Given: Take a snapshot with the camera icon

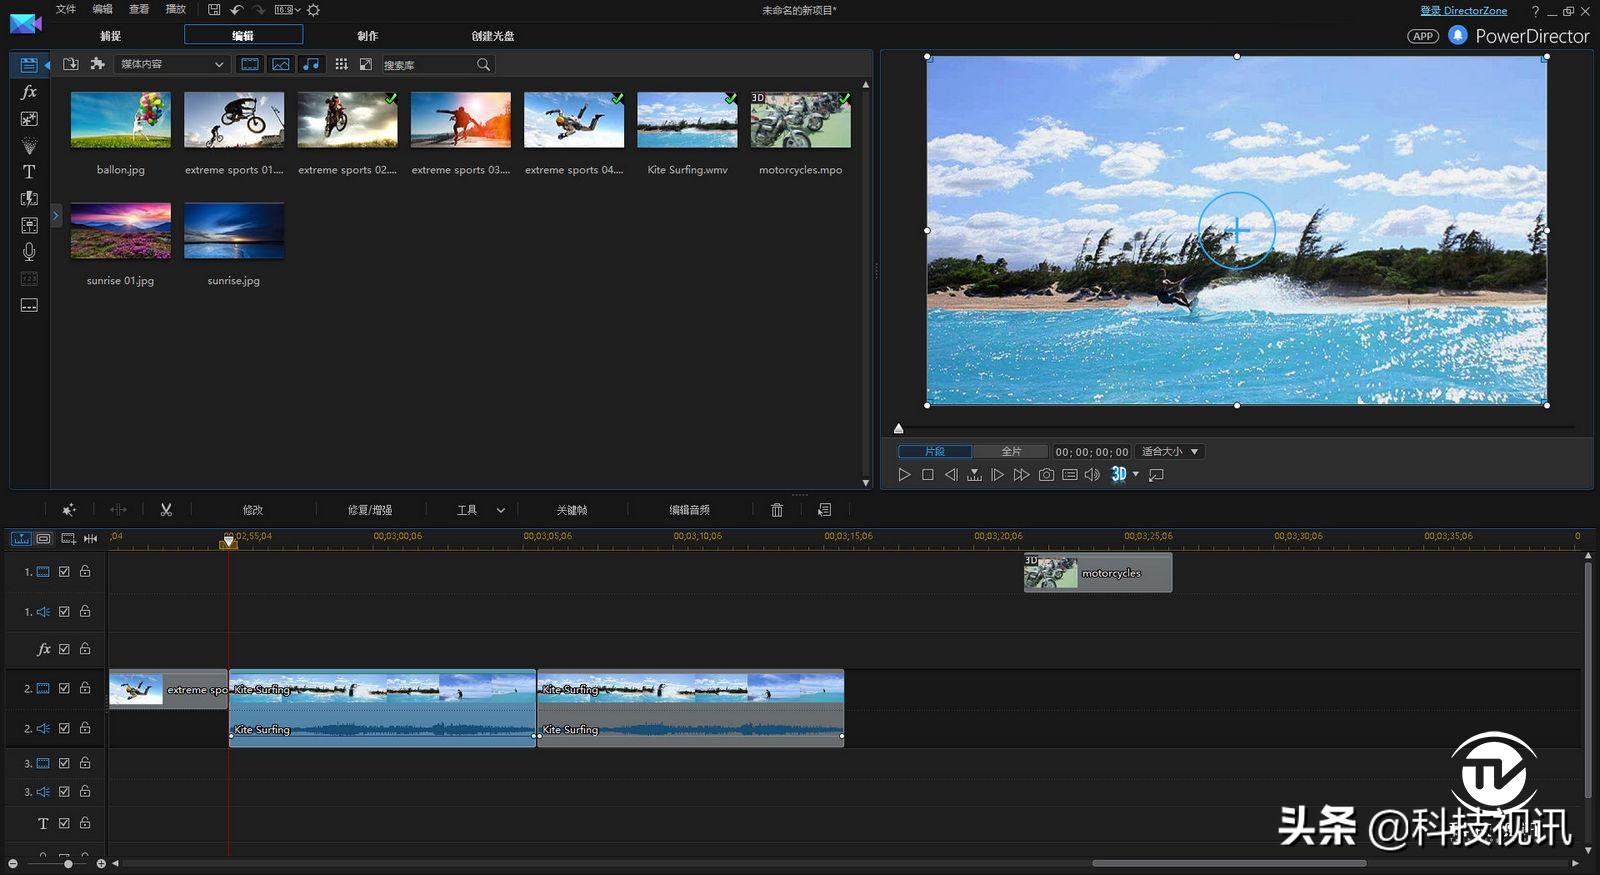Looking at the screenshot, I should click(1046, 475).
